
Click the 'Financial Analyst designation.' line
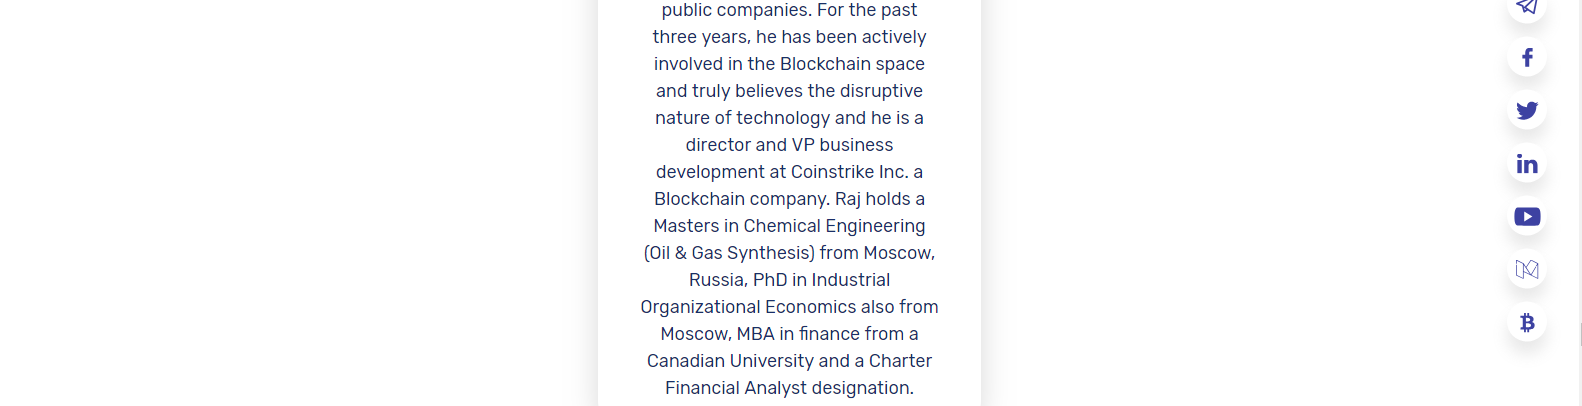pyautogui.click(x=789, y=388)
